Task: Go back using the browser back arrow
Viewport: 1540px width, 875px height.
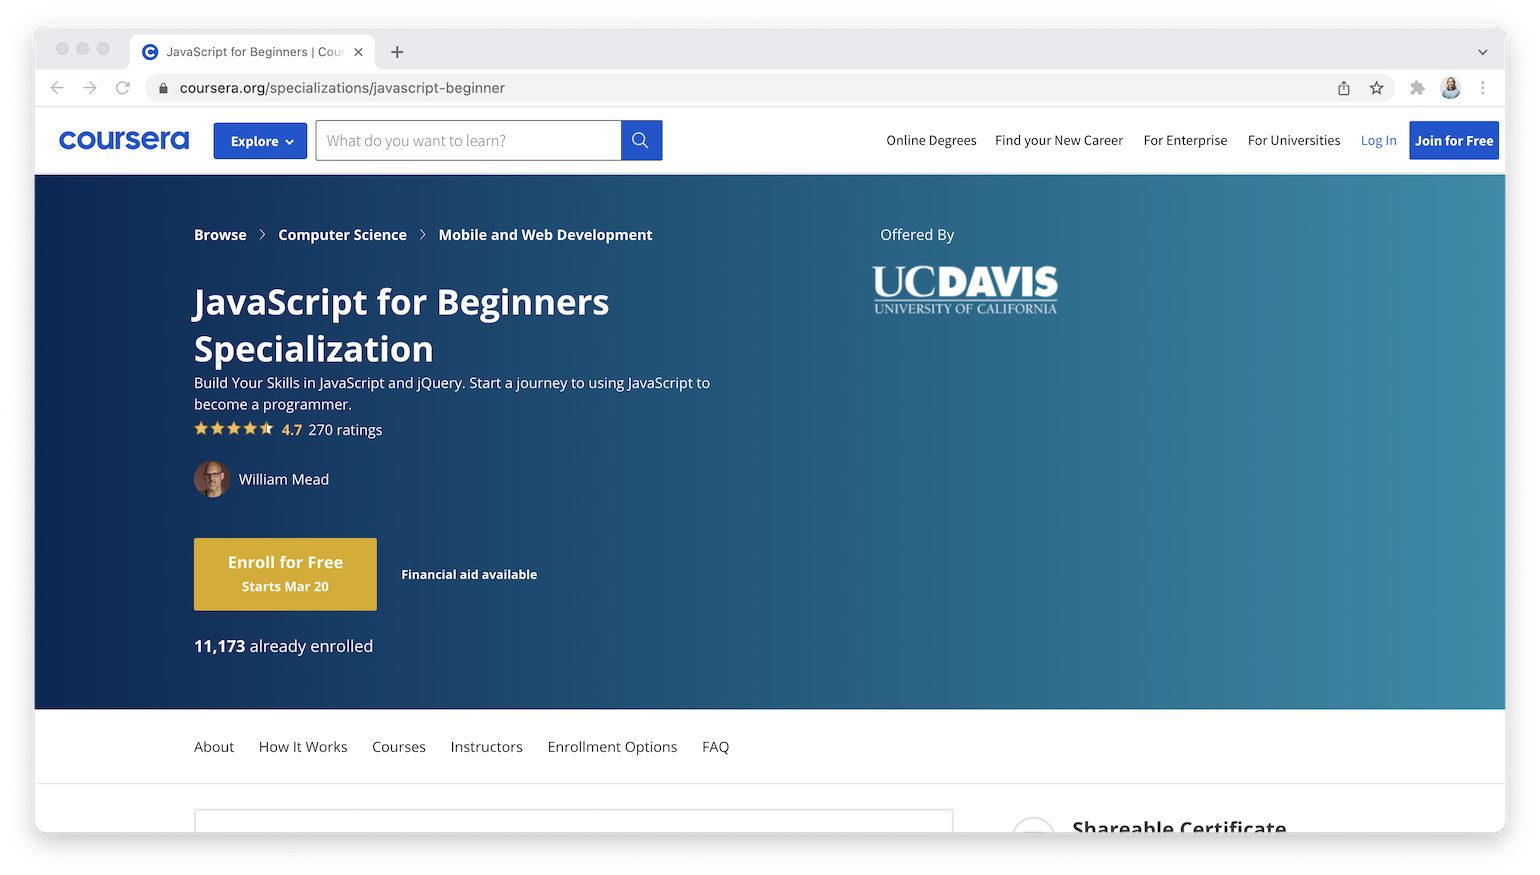Action: 57,88
